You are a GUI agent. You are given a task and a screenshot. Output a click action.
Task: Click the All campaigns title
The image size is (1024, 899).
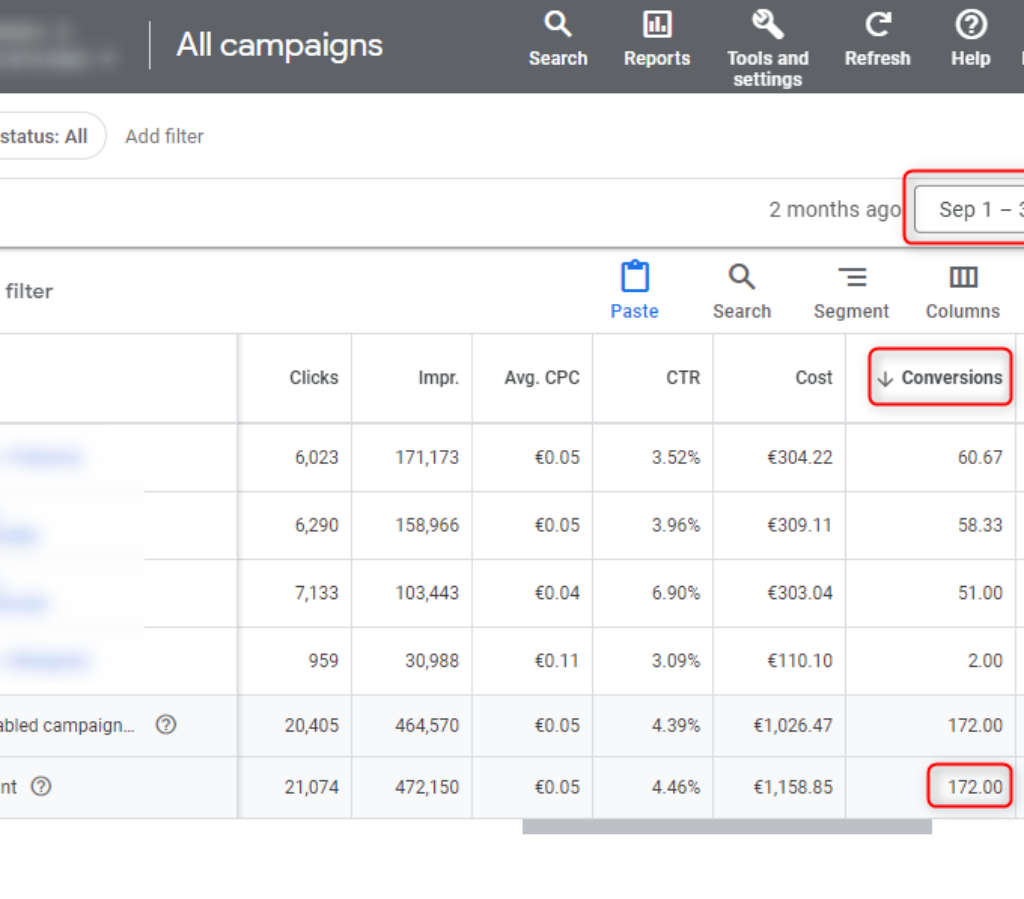click(279, 45)
